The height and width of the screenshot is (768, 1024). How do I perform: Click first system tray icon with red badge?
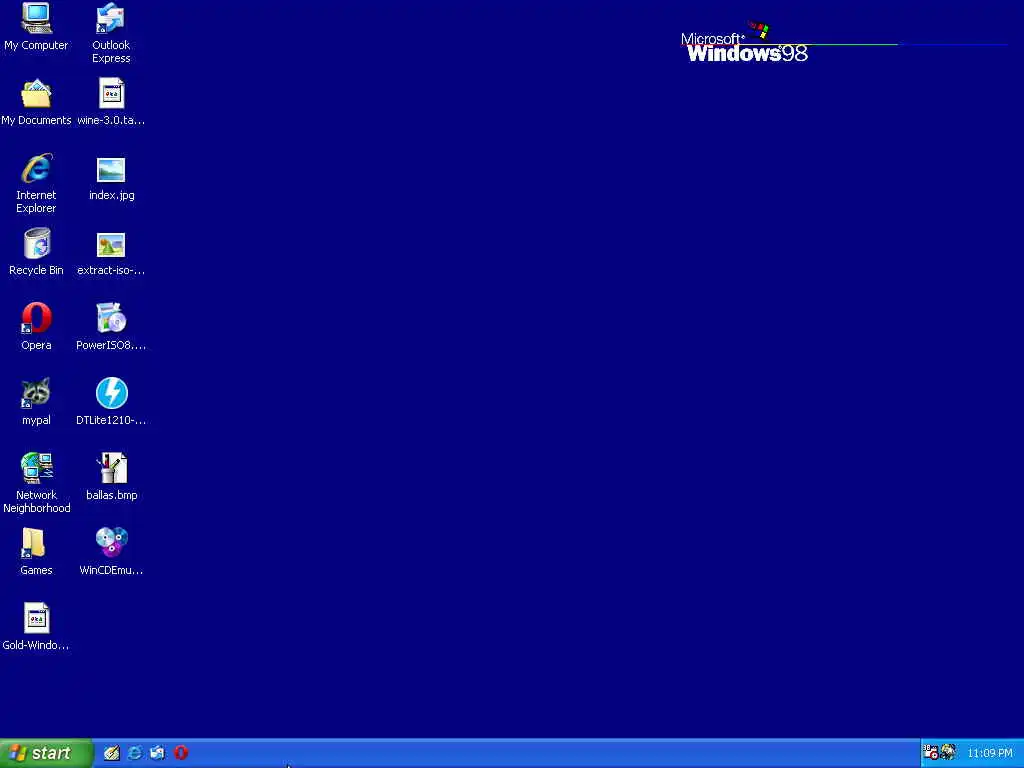click(931, 752)
